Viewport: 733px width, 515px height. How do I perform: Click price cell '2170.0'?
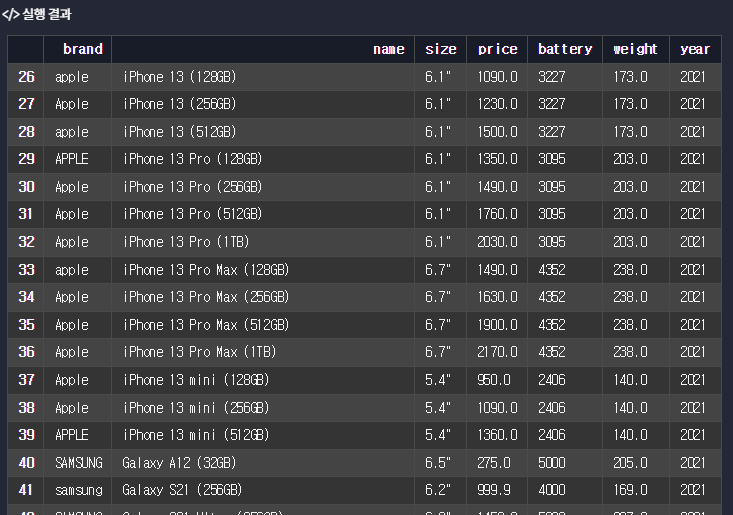[x=497, y=352]
